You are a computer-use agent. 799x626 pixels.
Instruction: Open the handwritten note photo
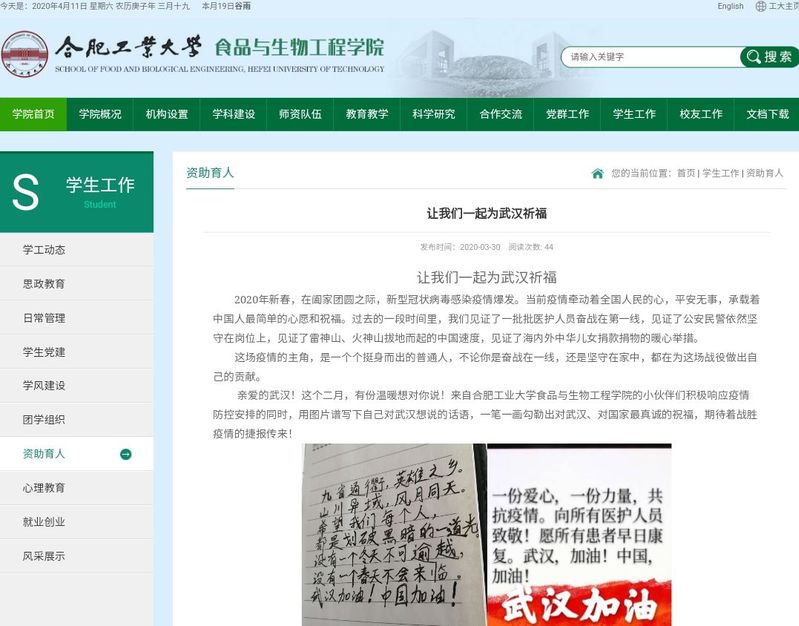[394, 535]
